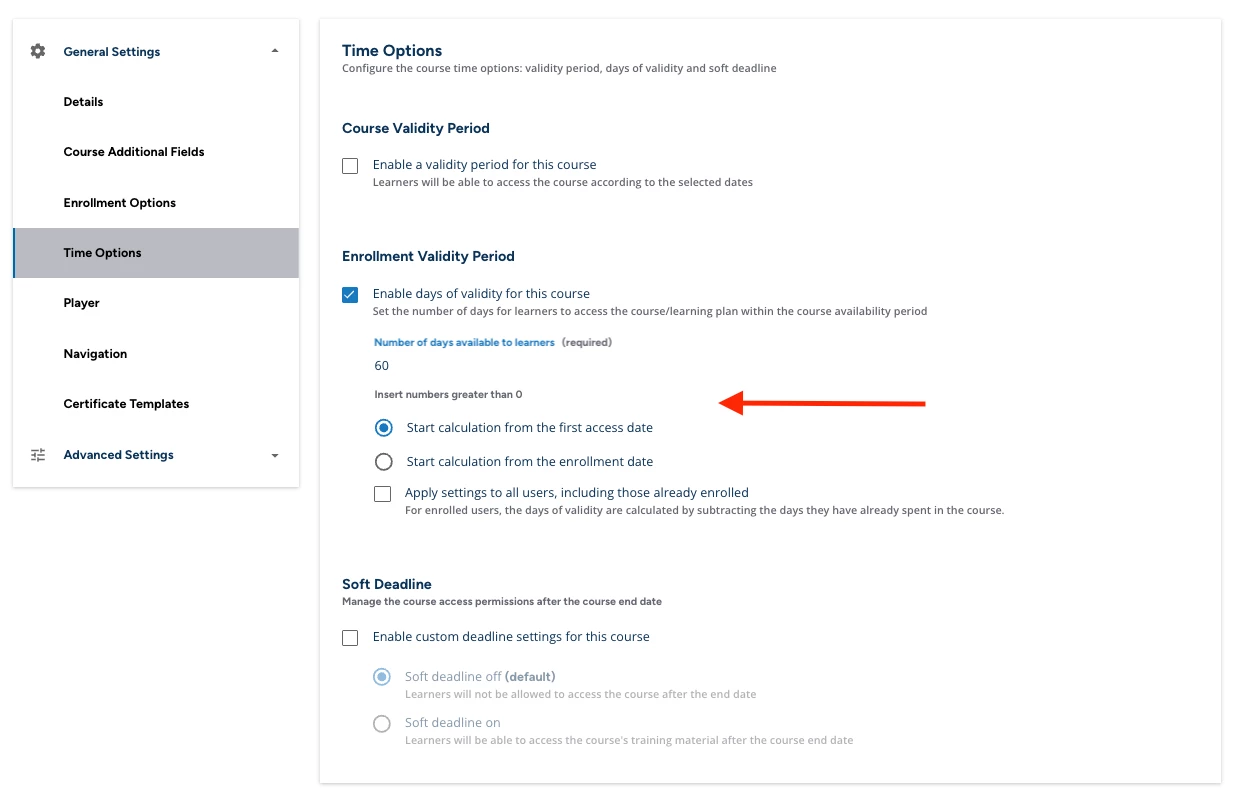The image size is (1237, 807).
Task: Choose the Soft deadline on option
Action: [x=382, y=724]
